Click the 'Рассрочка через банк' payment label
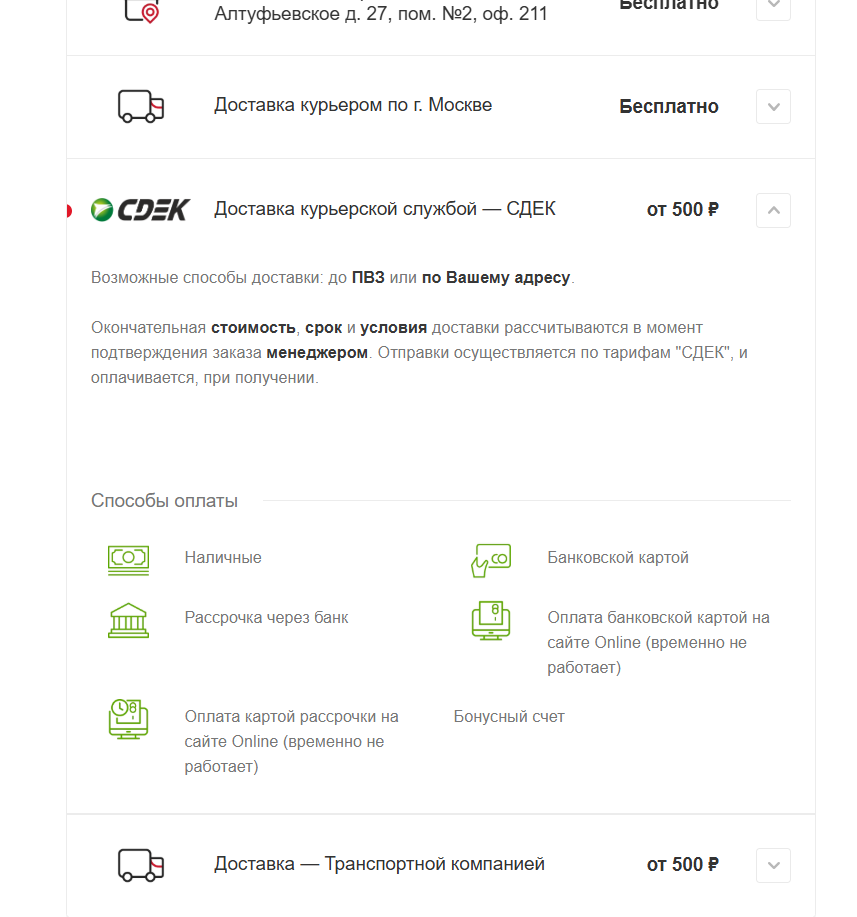The height and width of the screenshot is (917, 857). [266, 618]
